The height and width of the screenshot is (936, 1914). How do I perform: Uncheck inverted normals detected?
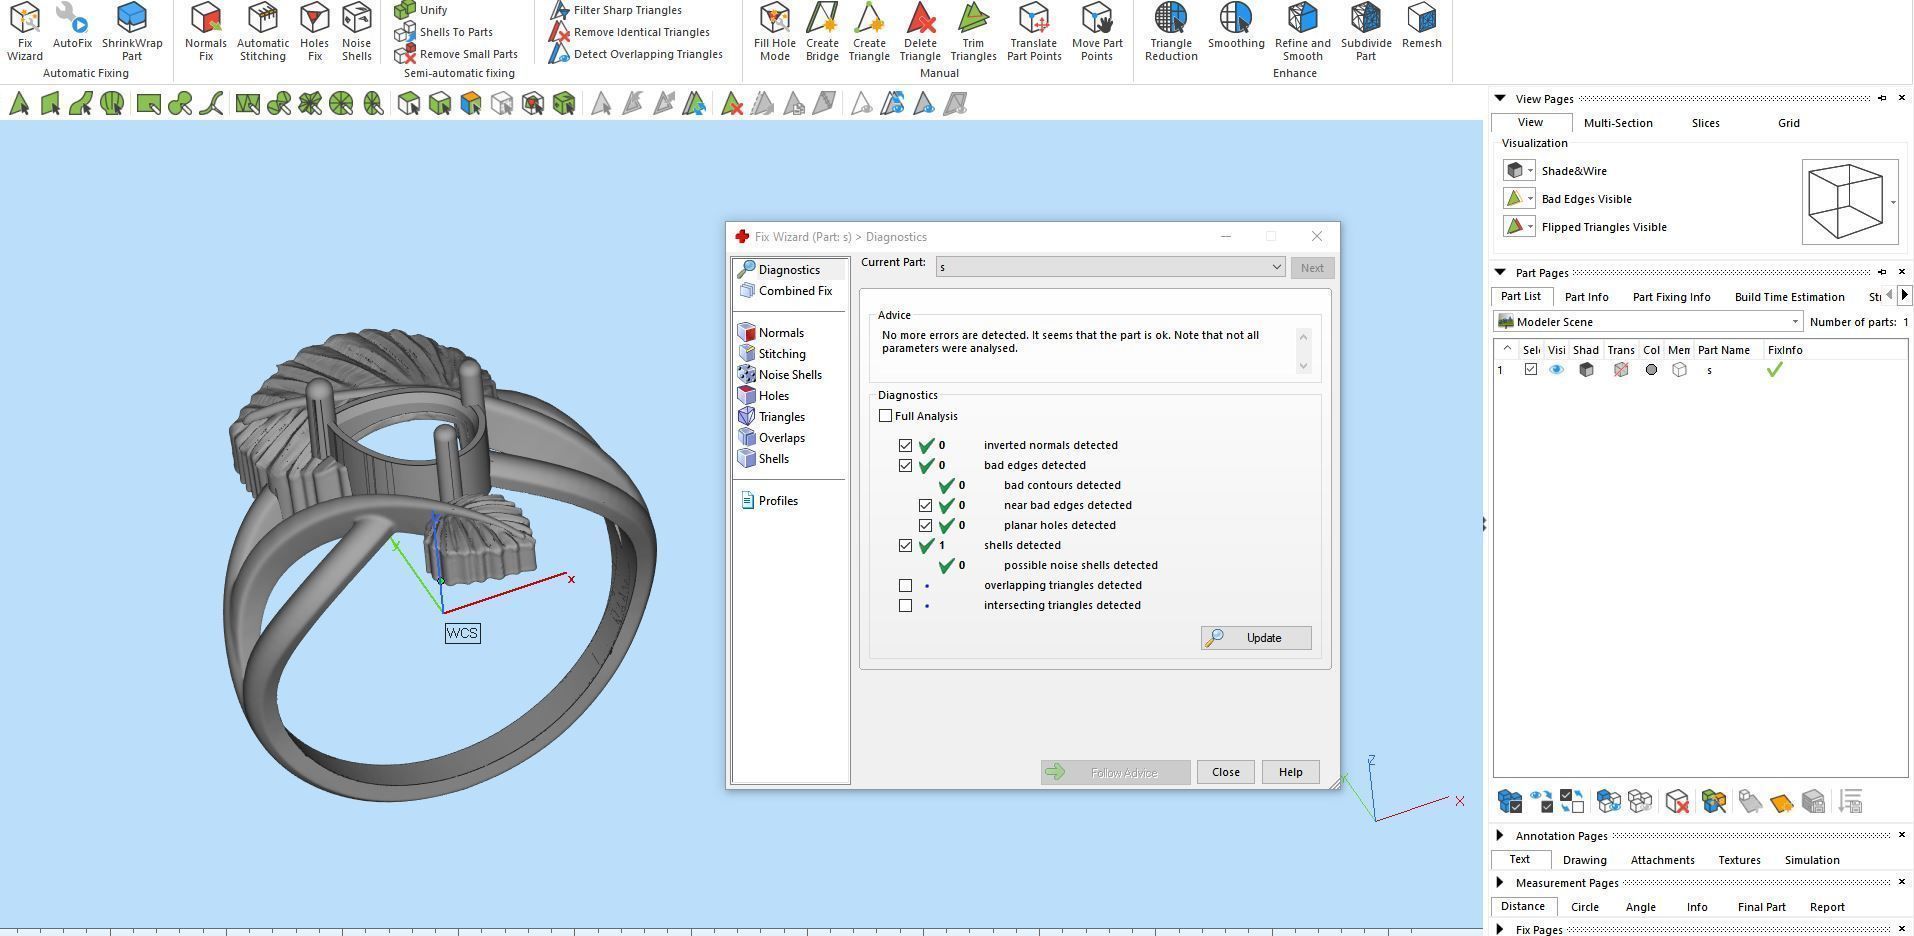pos(906,445)
